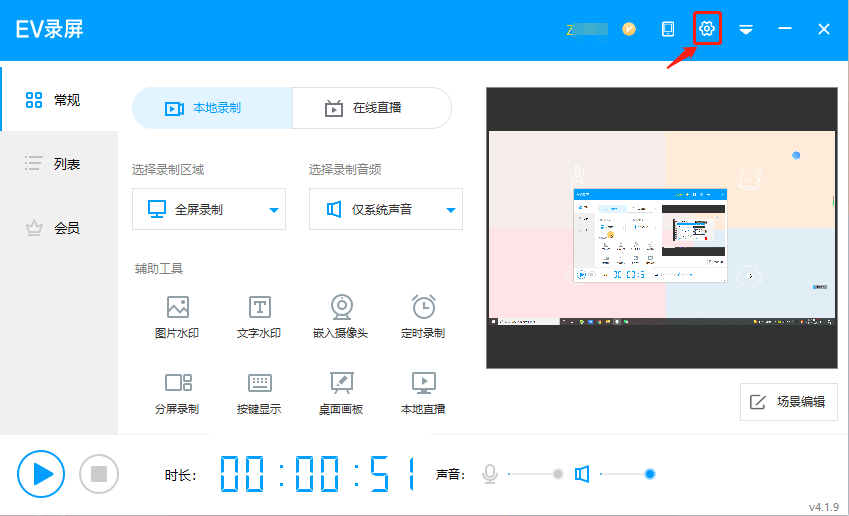The image size is (849, 516).
Task: Click the 场景编辑 button
Action: click(x=788, y=402)
